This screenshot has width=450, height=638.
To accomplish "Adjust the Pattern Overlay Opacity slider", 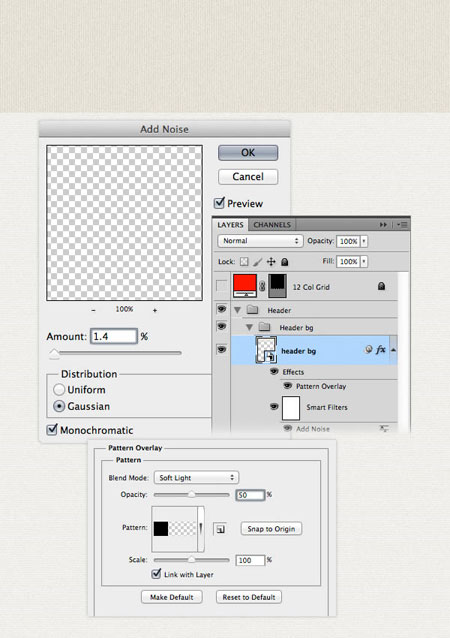I will tap(191, 495).
